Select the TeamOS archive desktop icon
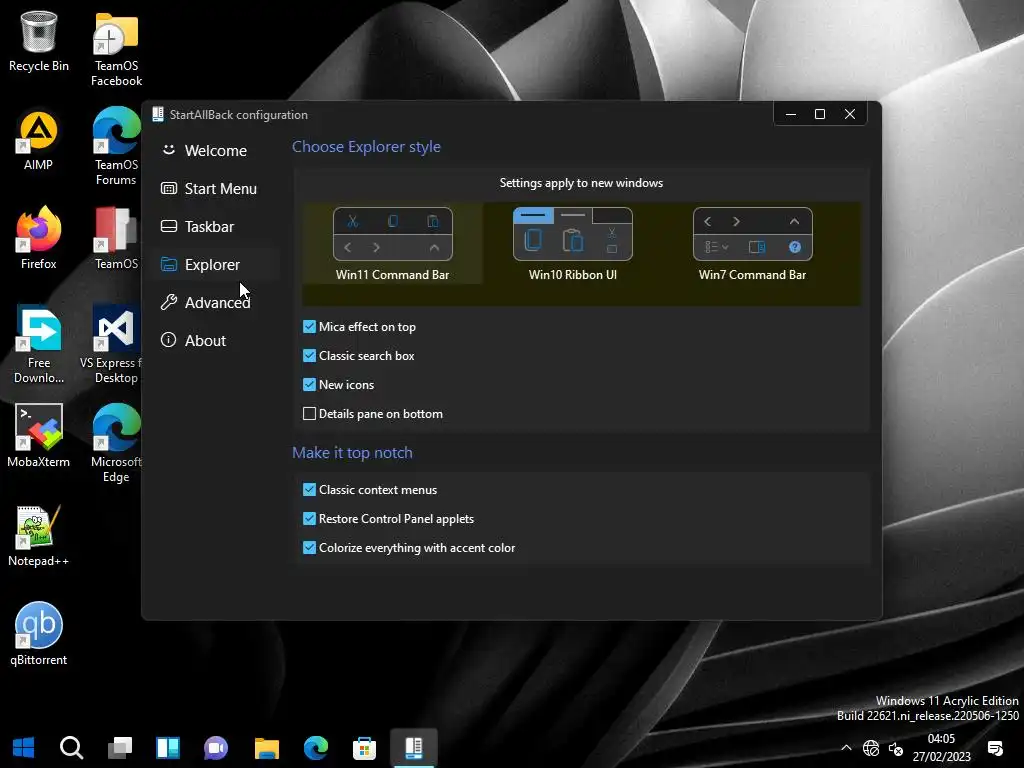 coord(116,239)
